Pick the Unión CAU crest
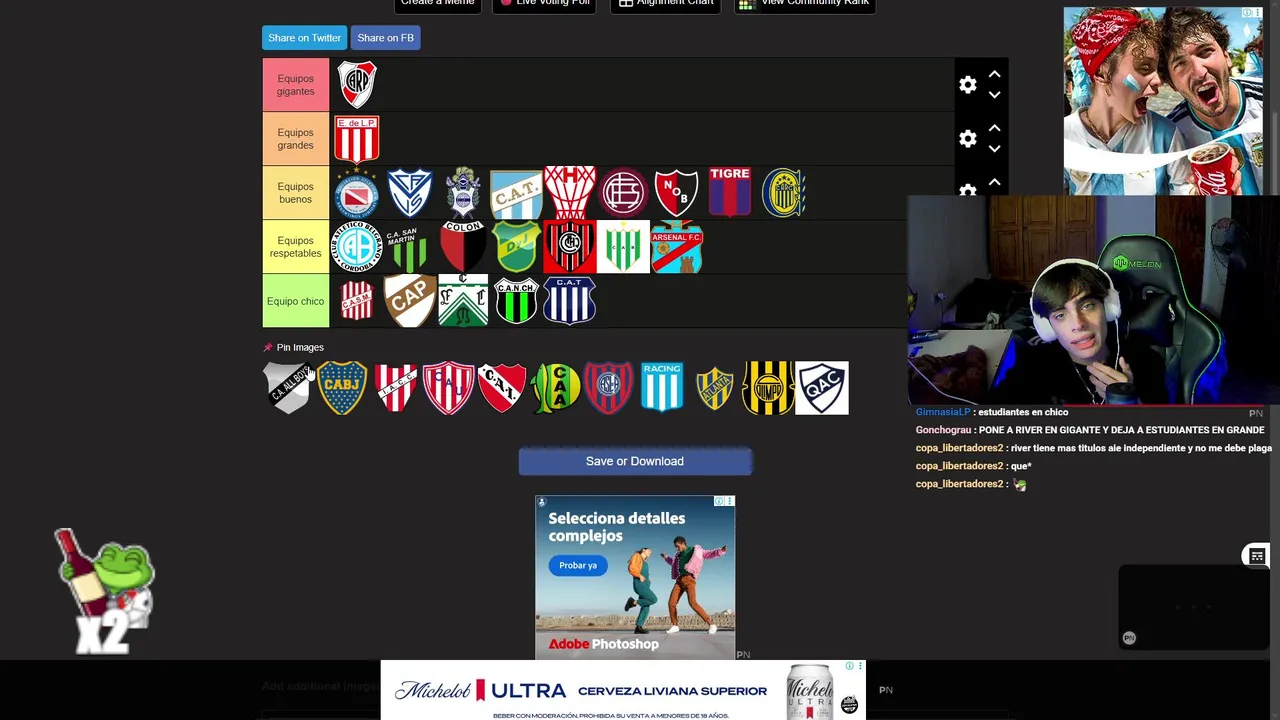 [x=448, y=388]
